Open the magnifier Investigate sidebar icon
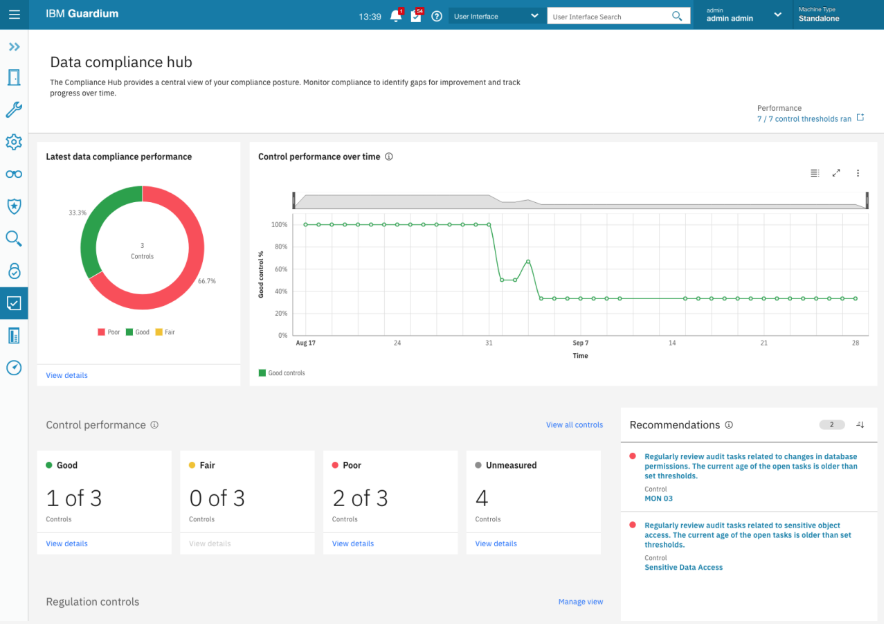The height and width of the screenshot is (624, 884). (x=14, y=238)
